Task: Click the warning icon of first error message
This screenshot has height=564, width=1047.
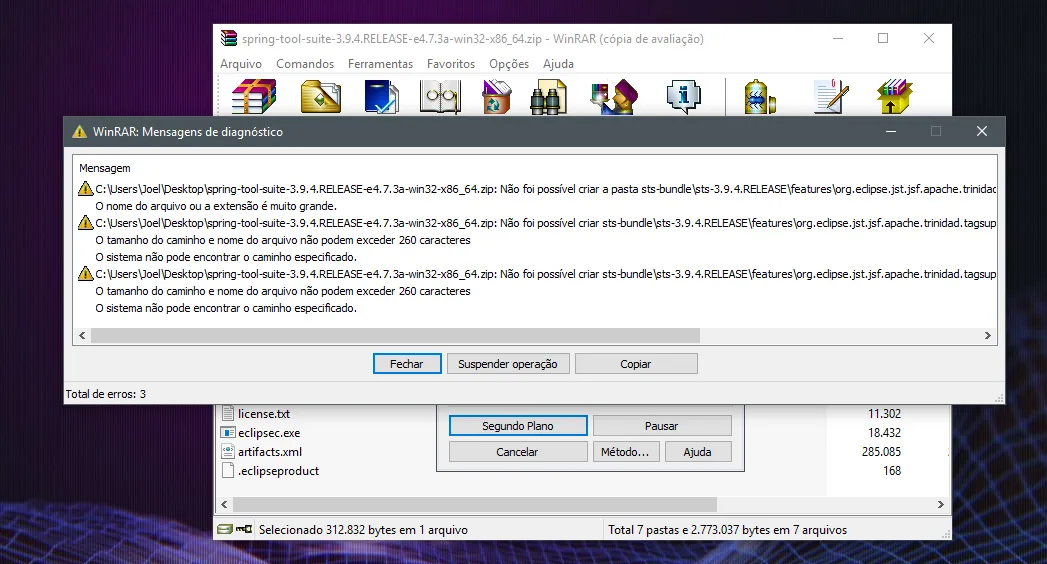Action: tap(85, 189)
